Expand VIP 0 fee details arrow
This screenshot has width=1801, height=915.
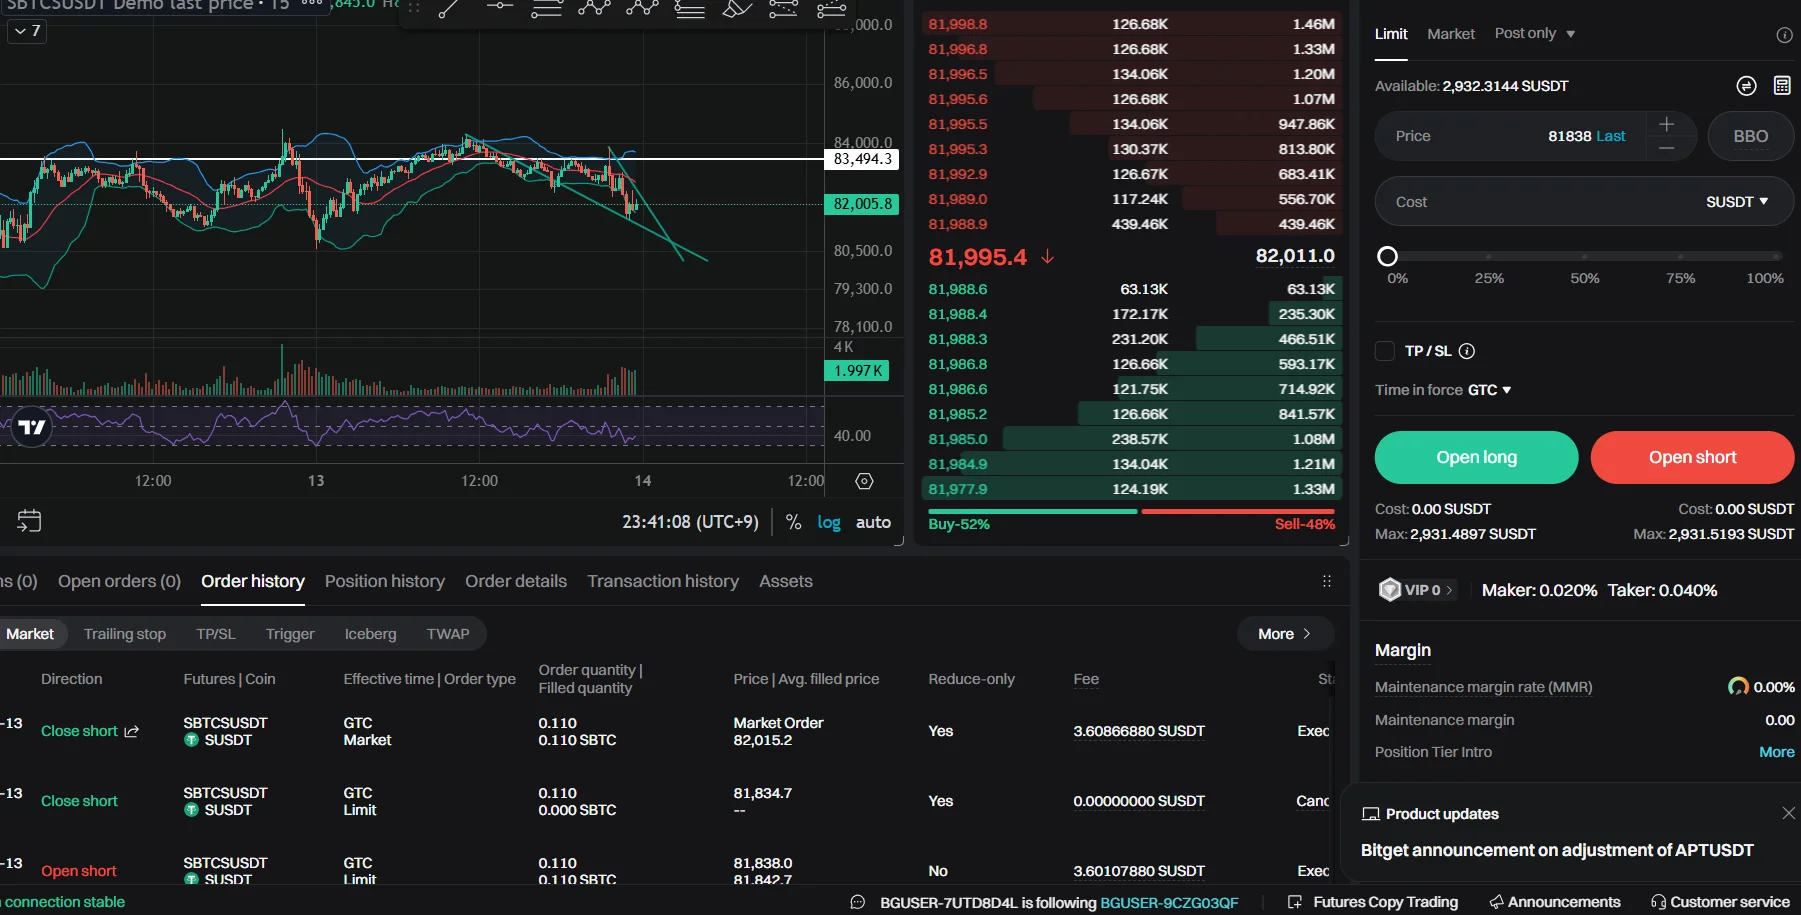click(x=1449, y=590)
